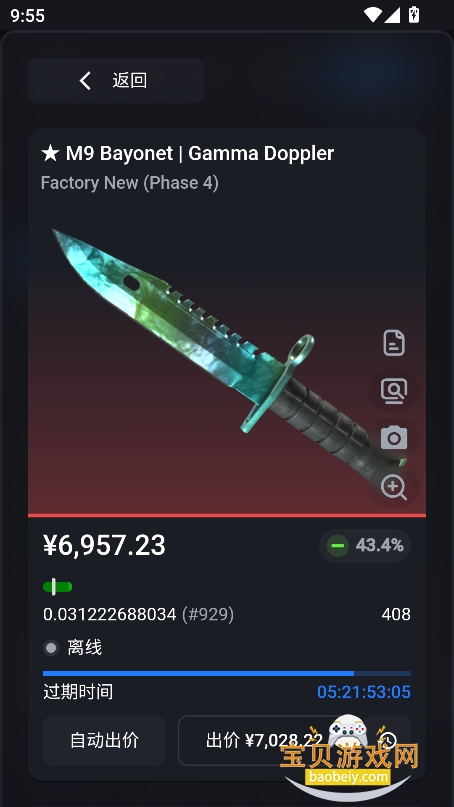
Task: Tap the M9 Bayonet knife image
Action: point(227,355)
